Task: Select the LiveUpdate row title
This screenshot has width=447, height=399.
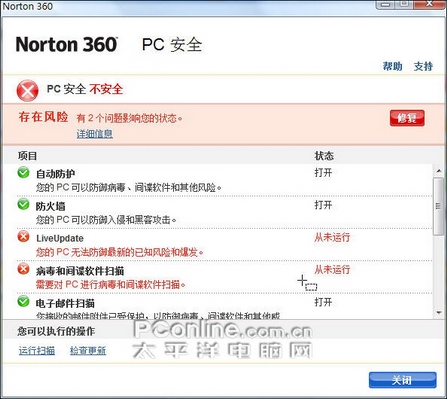Action: [x=60, y=238]
